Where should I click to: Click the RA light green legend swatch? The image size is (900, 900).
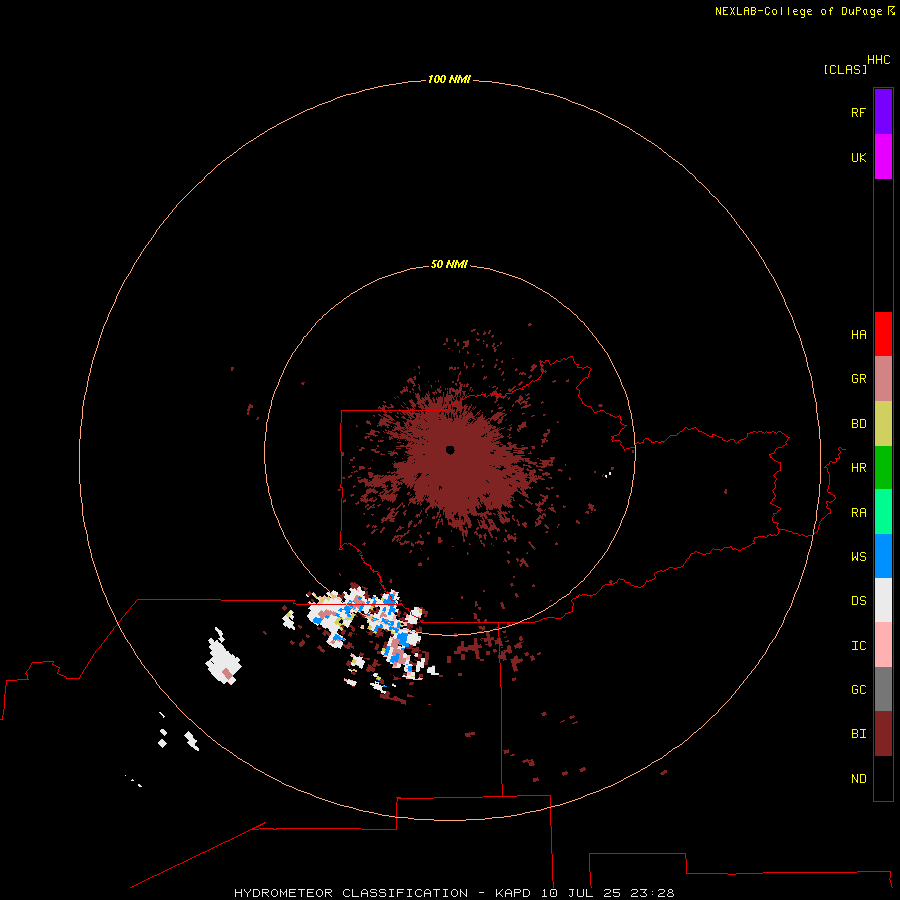click(x=883, y=512)
